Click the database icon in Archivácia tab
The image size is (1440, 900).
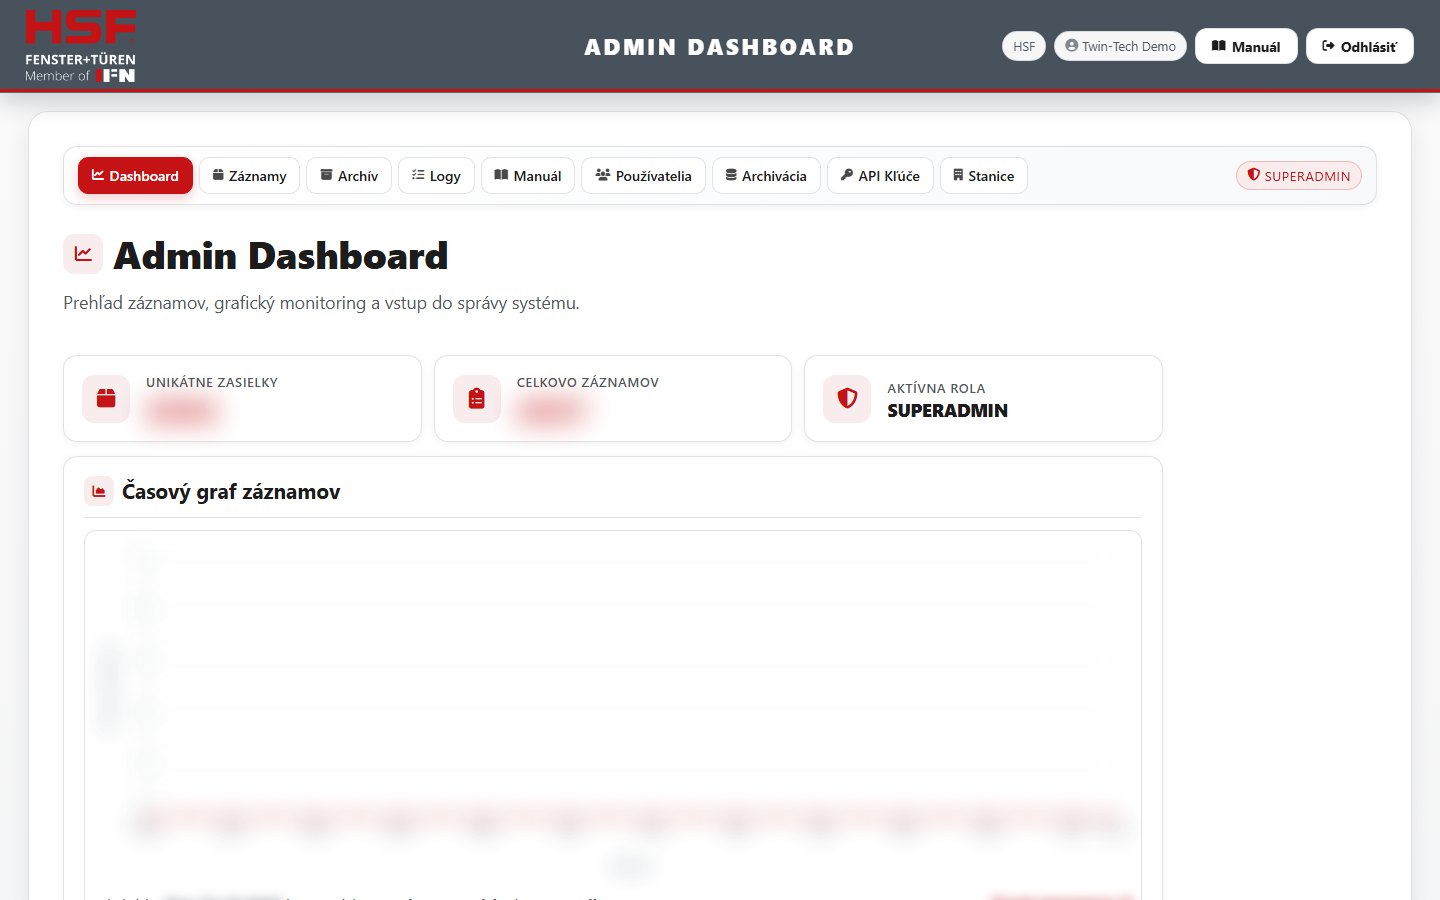click(x=731, y=175)
